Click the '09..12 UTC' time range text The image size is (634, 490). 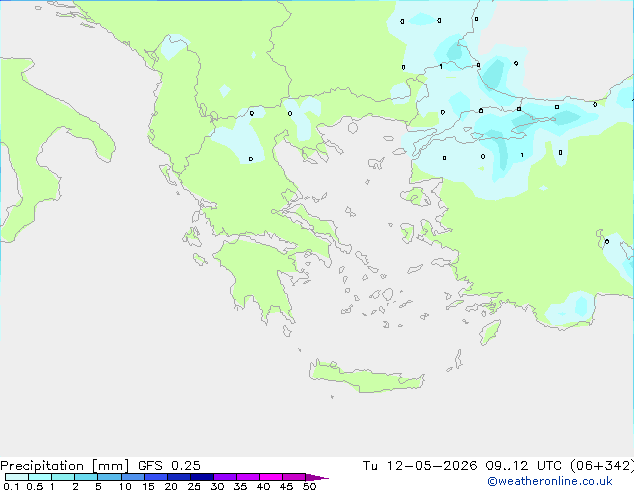click(x=523, y=466)
